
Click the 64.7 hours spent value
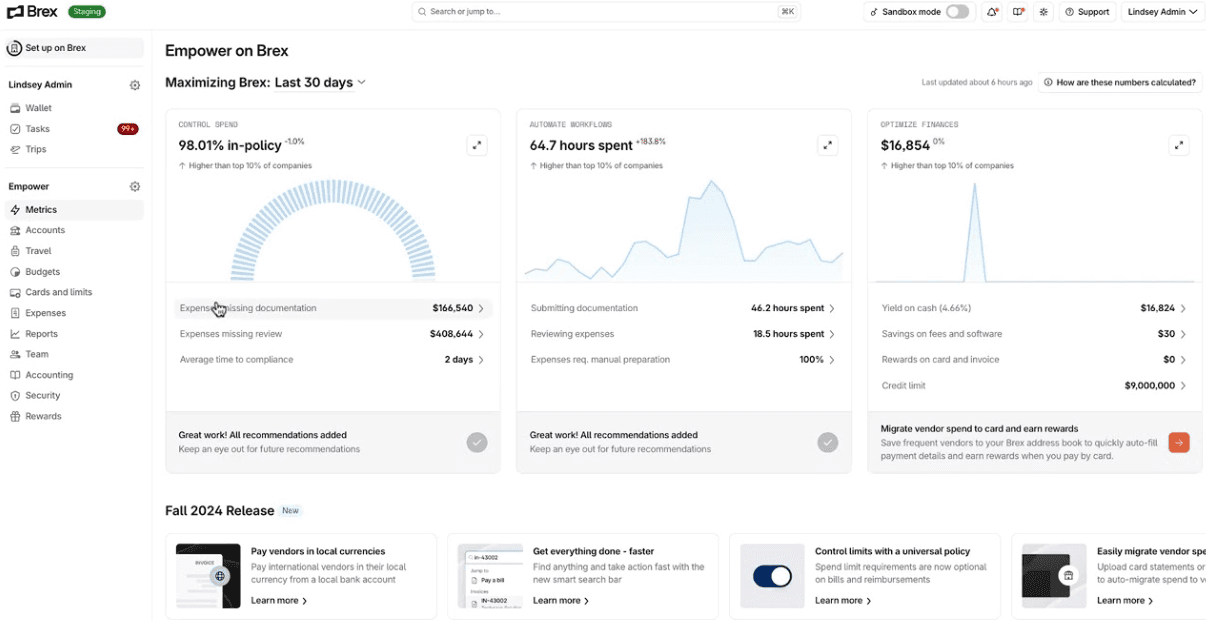581,146
